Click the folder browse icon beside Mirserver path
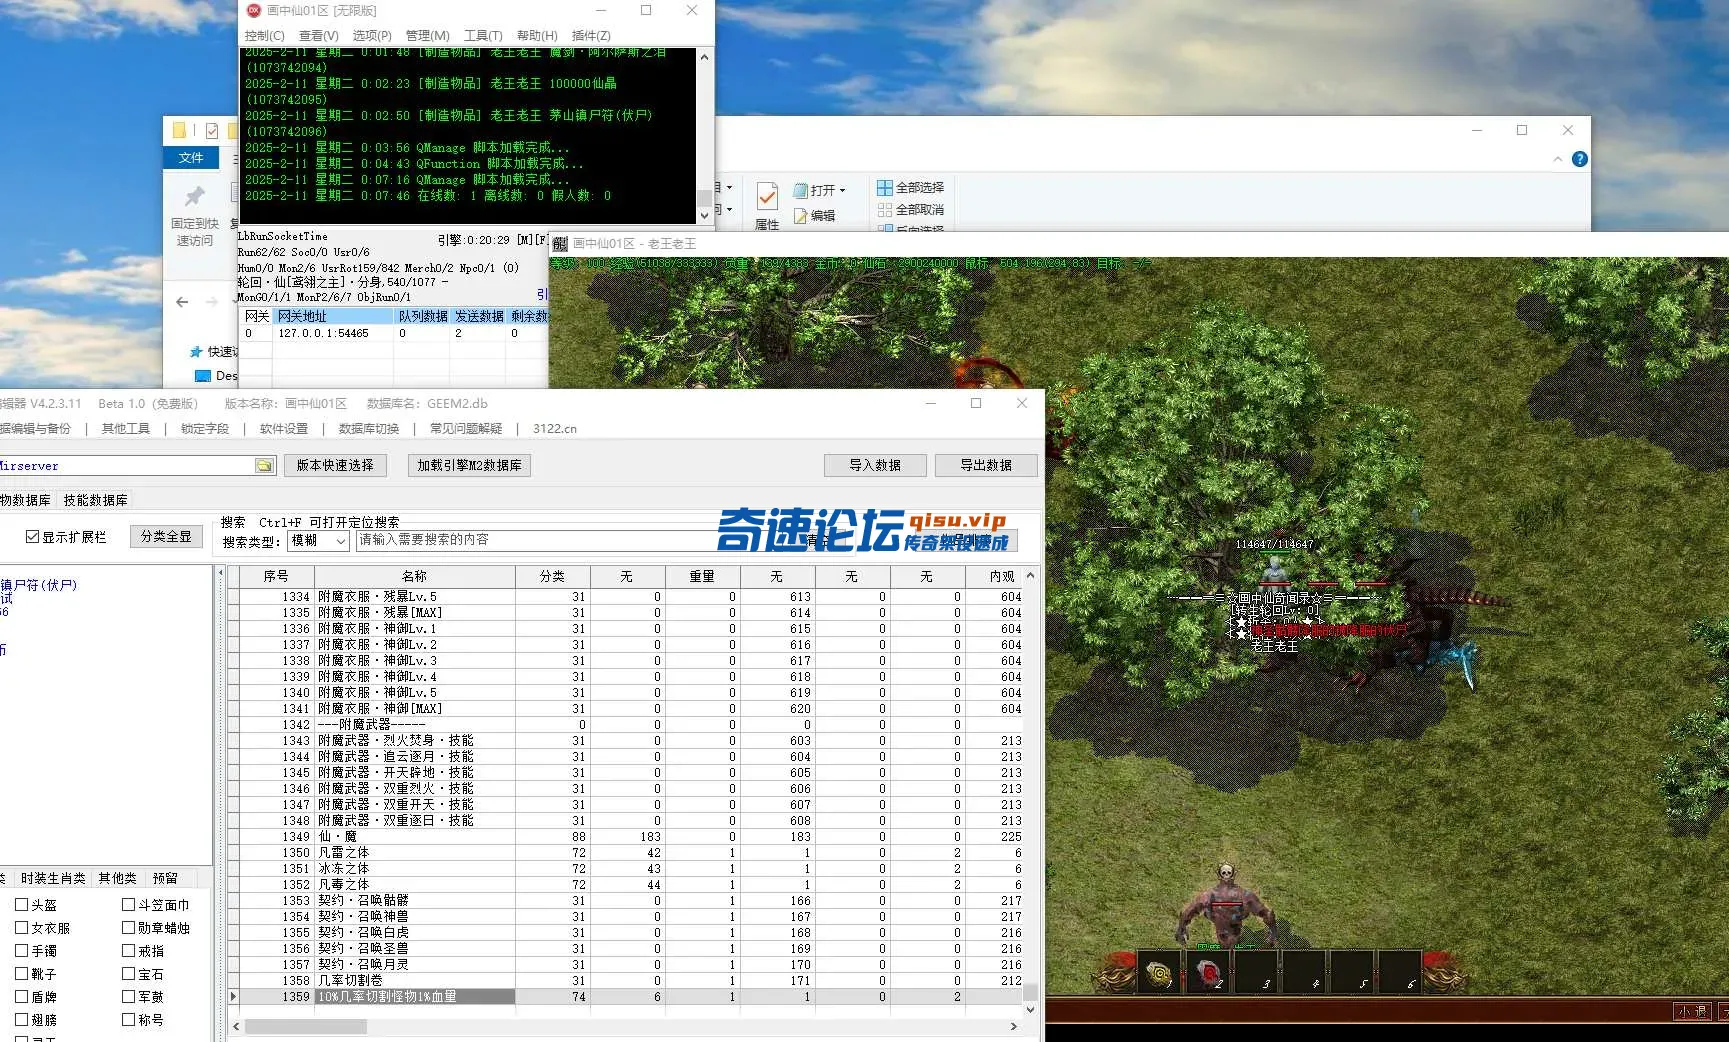1729x1042 pixels. (264, 466)
